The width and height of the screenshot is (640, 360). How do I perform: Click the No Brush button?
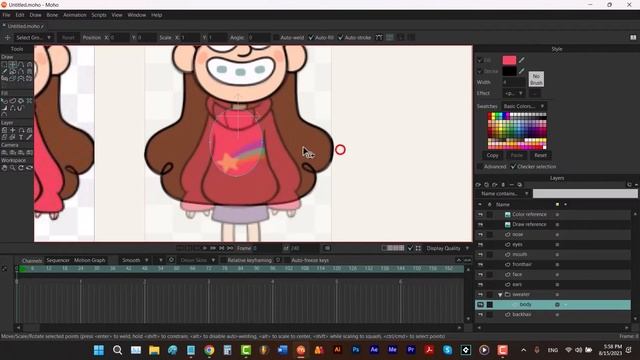pyautogui.click(x=536, y=79)
